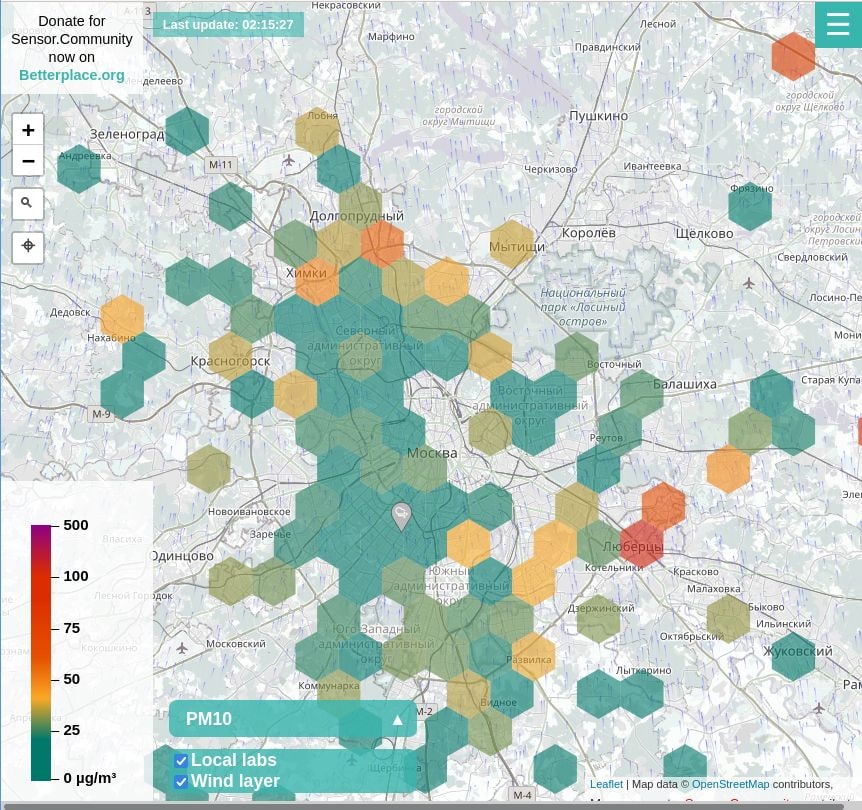This screenshot has width=862, height=810.
Task: Click the gray sensor marker pin
Action: [x=402, y=517]
